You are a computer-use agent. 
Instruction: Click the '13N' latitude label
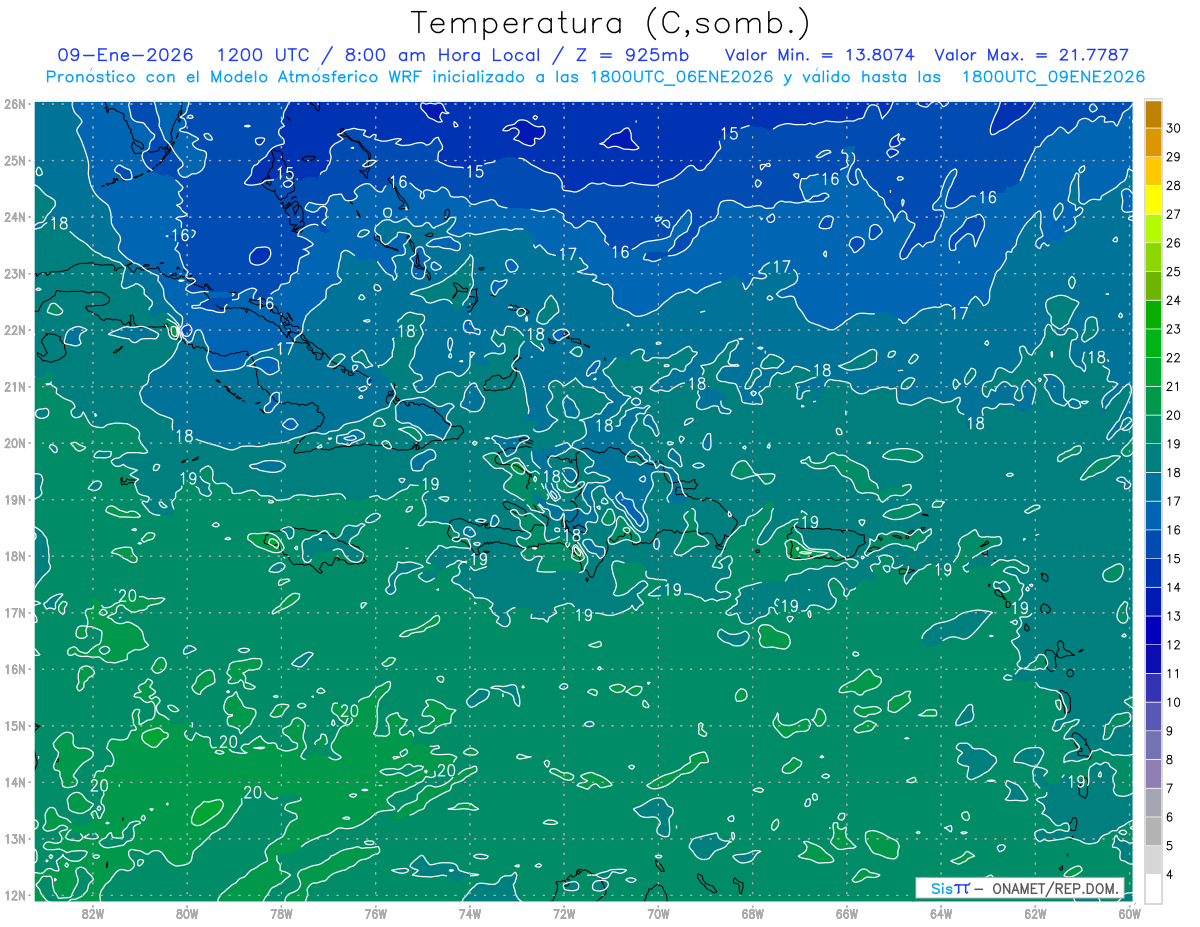pyautogui.click(x=14, y=839)
